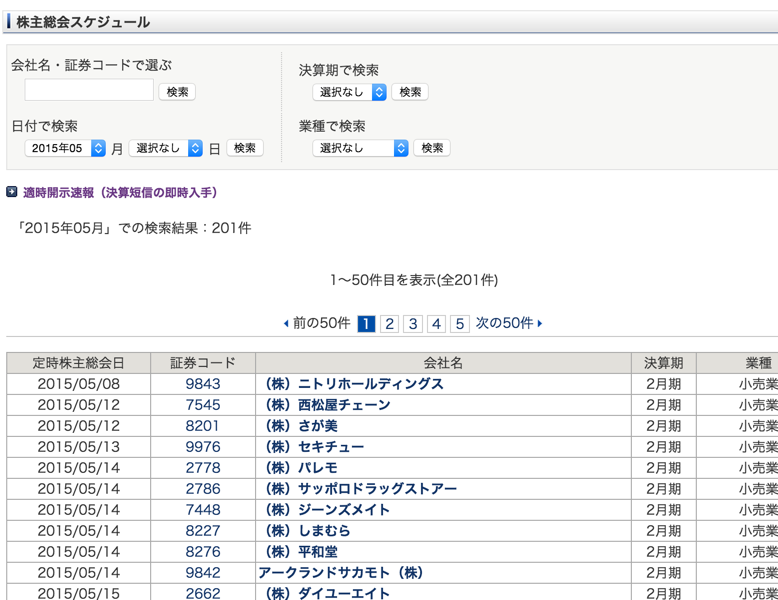Screen dimensions: 778x600
Task: Open アークランドサカモト(株) company link
Action: click(341, 573)
